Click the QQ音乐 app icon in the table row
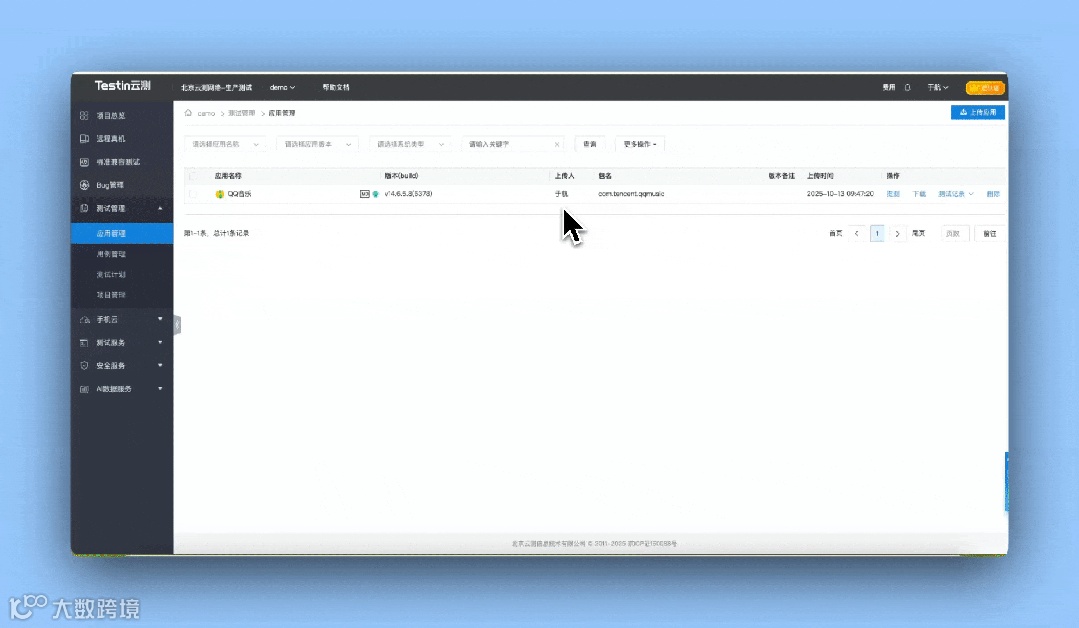 tap(220, 194)
